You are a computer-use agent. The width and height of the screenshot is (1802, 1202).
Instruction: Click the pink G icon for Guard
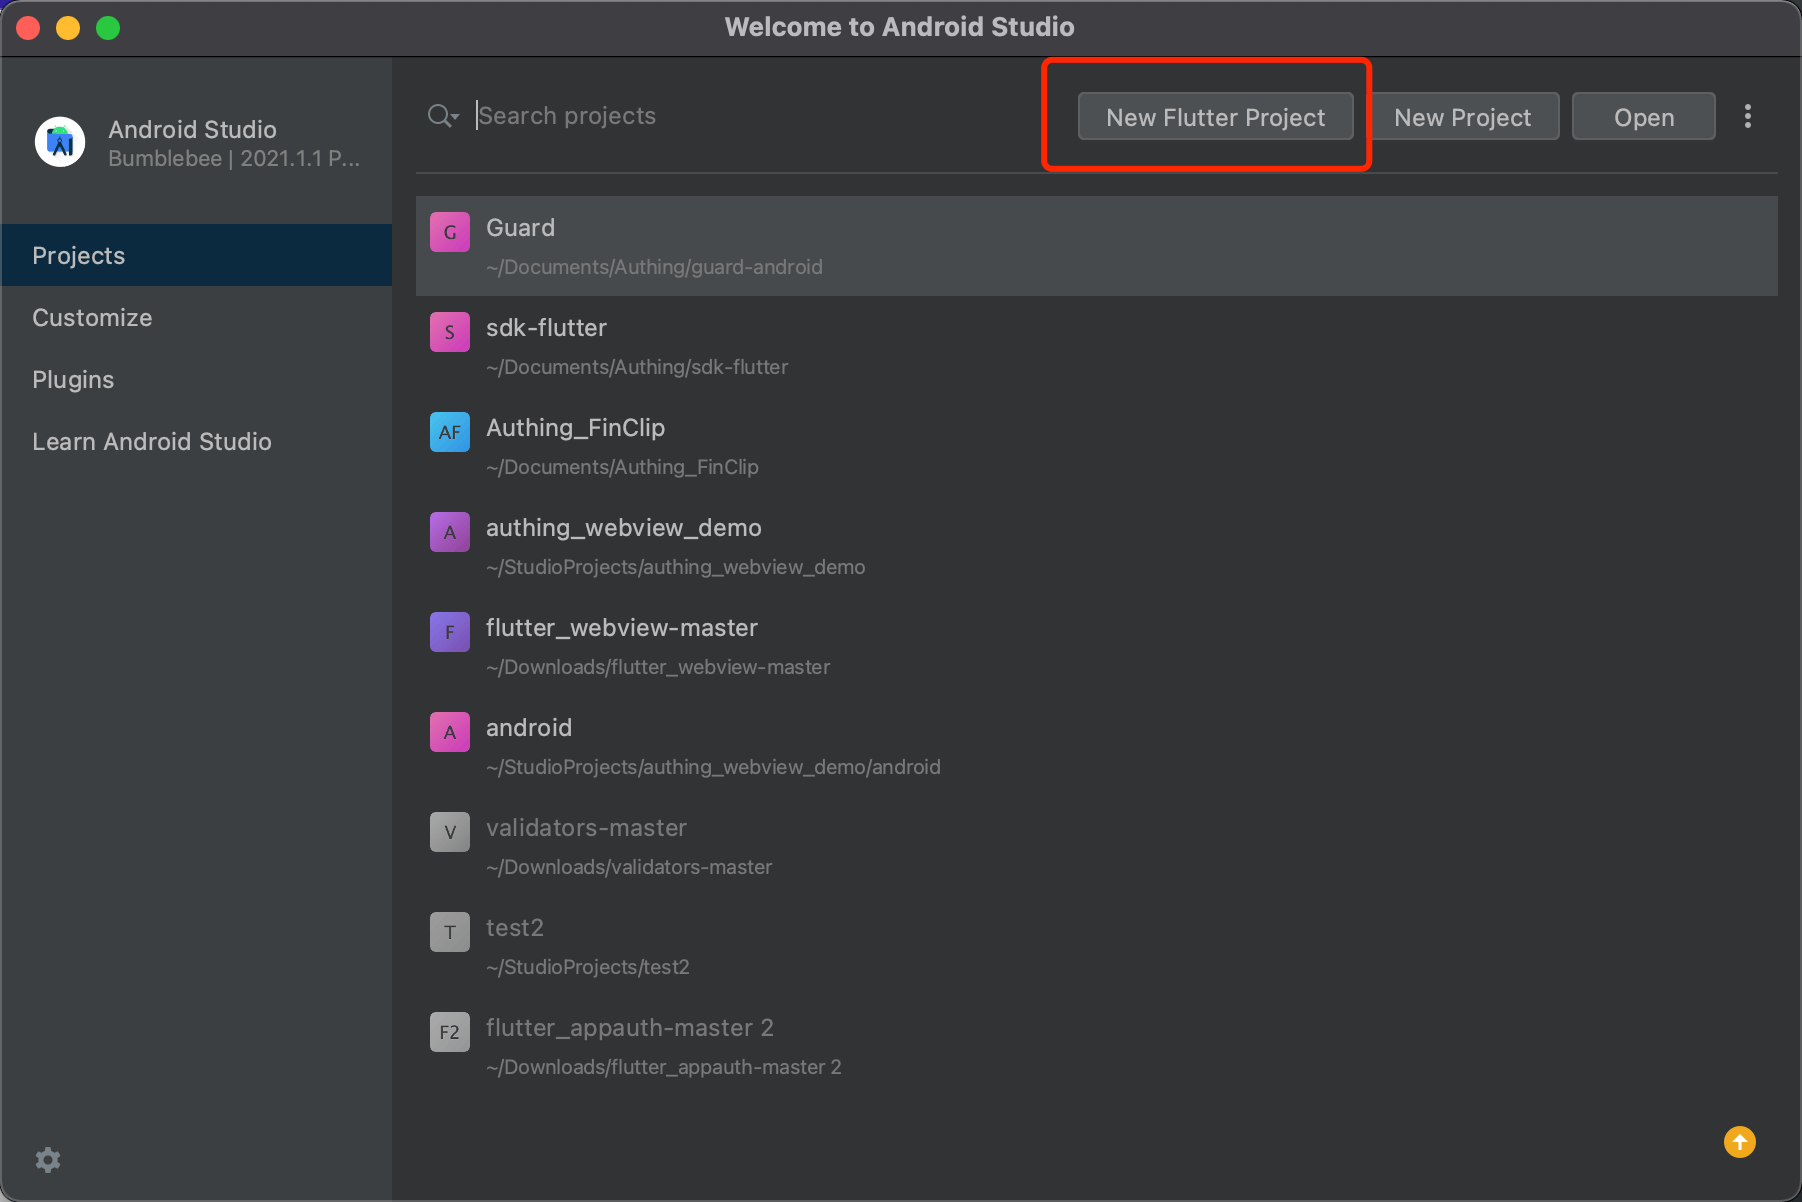pyautogui.click(x=450, y=232)
